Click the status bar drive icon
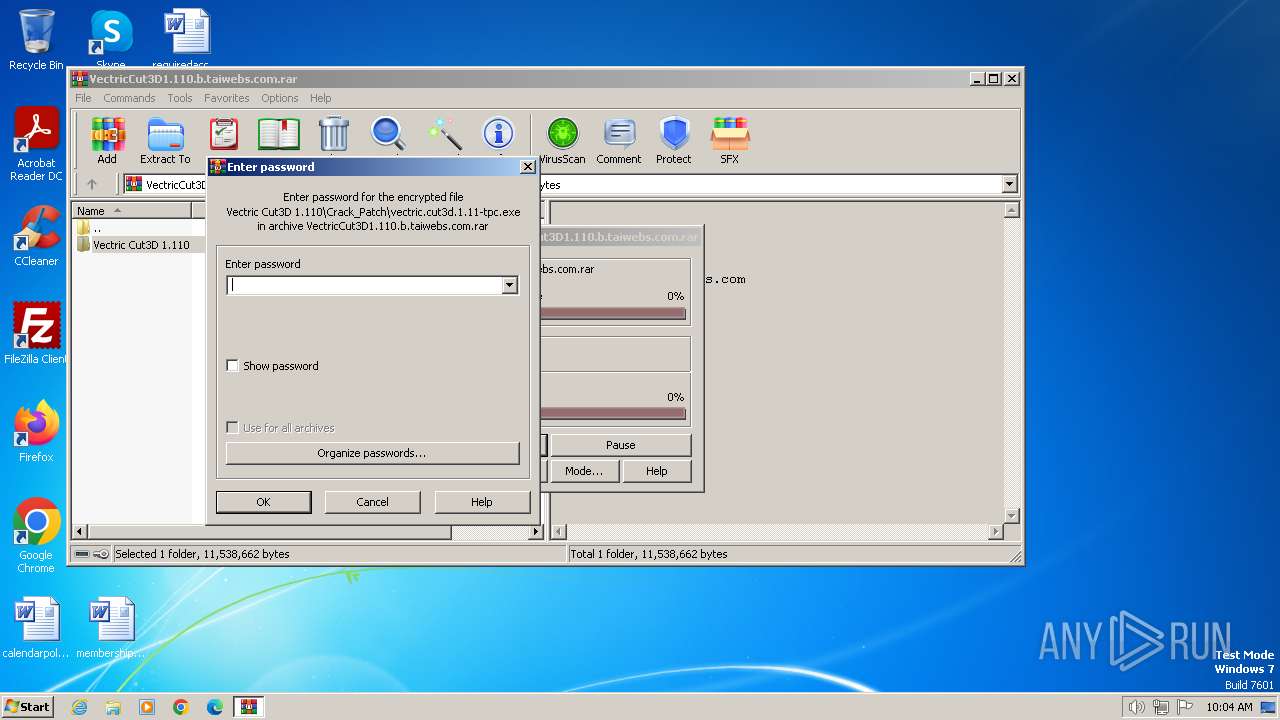The image size is (1280, 720). tap(82, 554)
